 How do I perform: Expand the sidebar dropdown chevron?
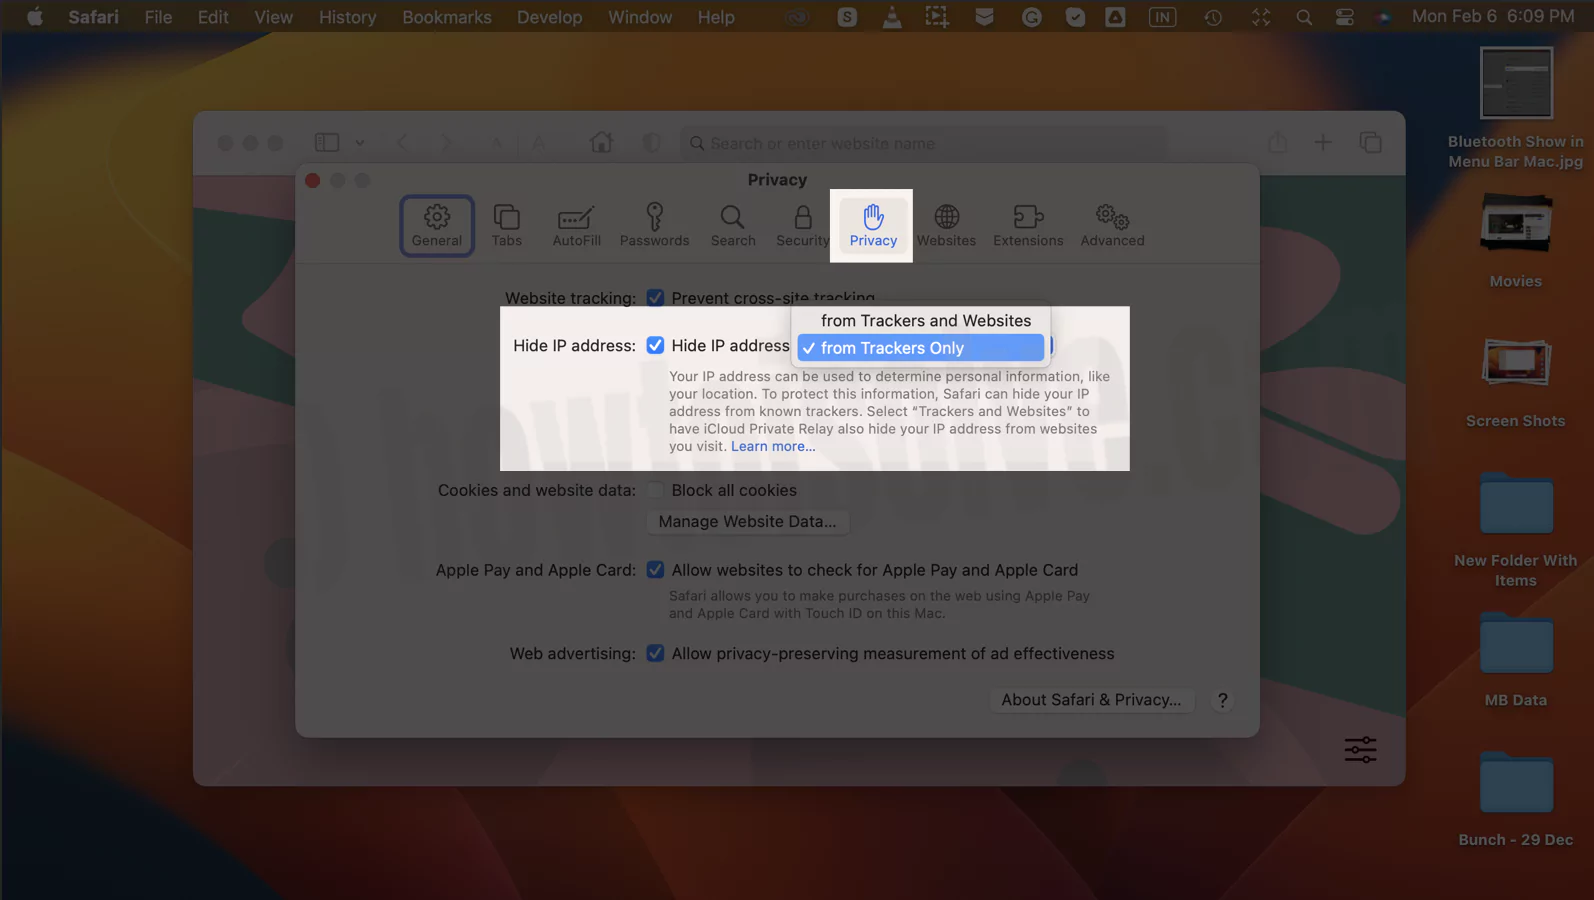pyautogui.click(x=360, y=143)
